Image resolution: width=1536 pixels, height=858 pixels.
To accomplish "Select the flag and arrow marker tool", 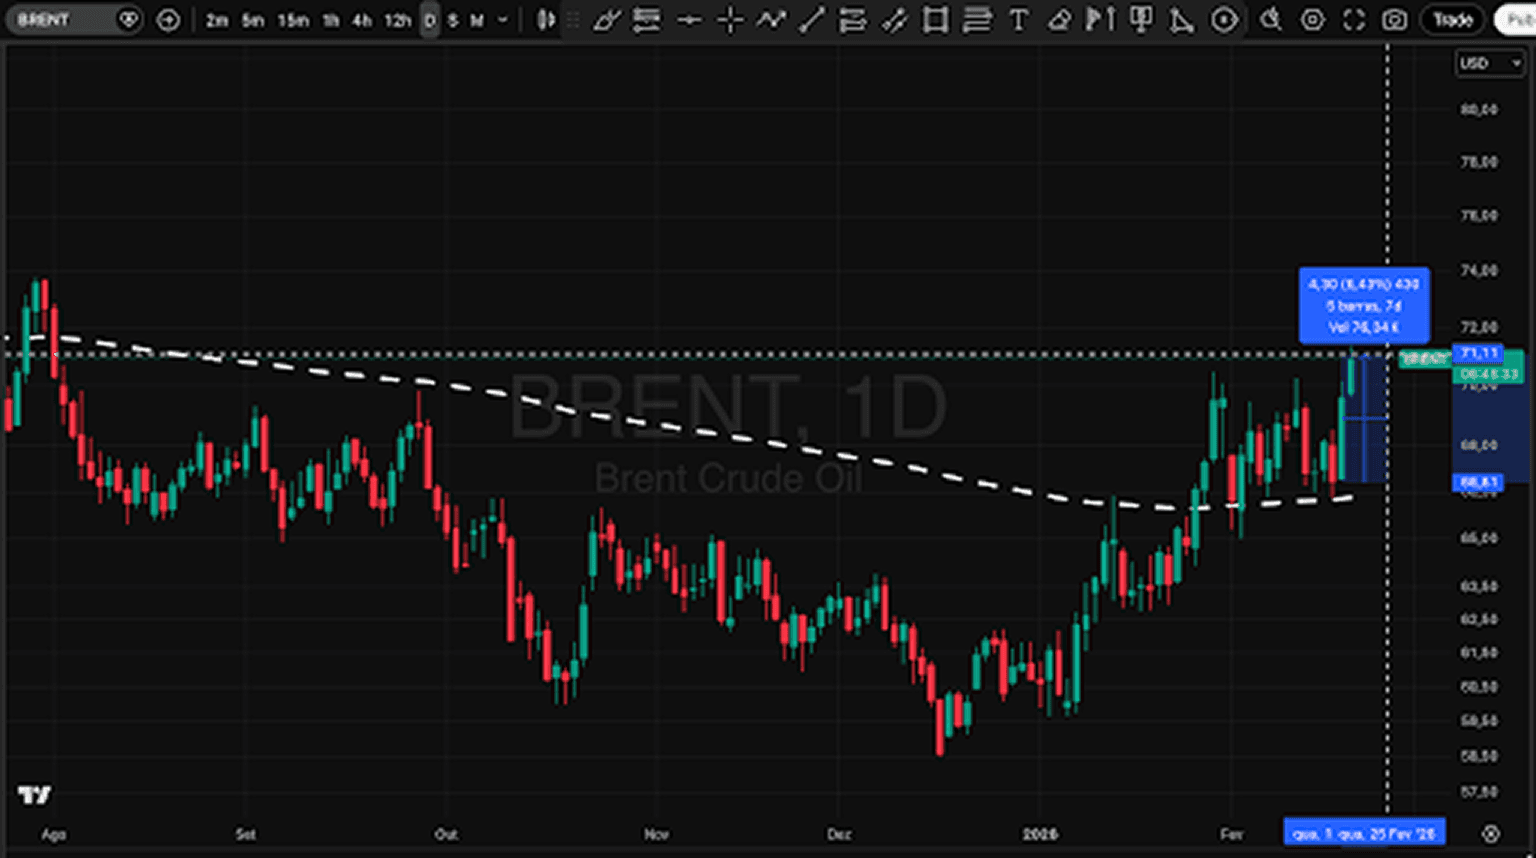I will 1100,20.
